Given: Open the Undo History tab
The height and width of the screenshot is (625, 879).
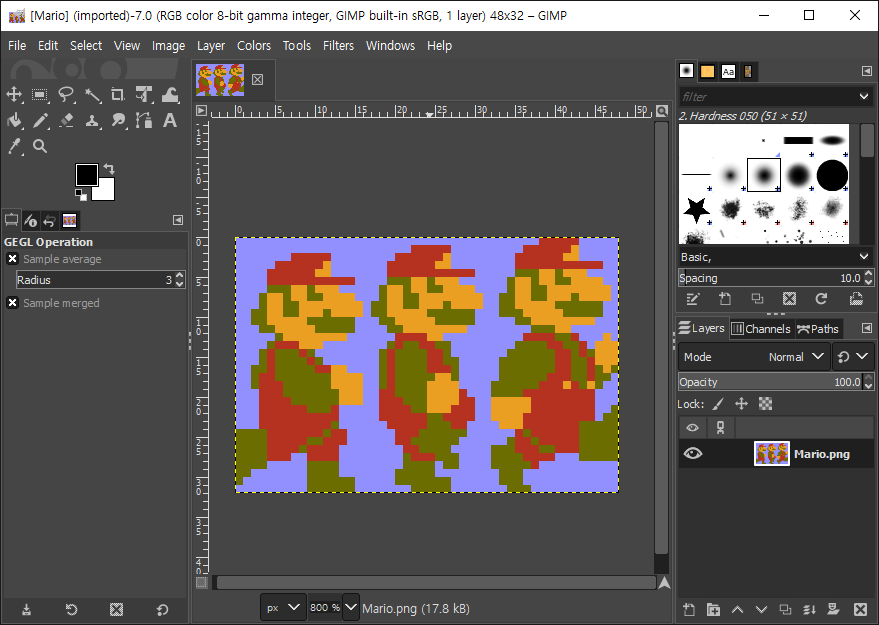Looking at the screenshot, I should pos(50,221).
